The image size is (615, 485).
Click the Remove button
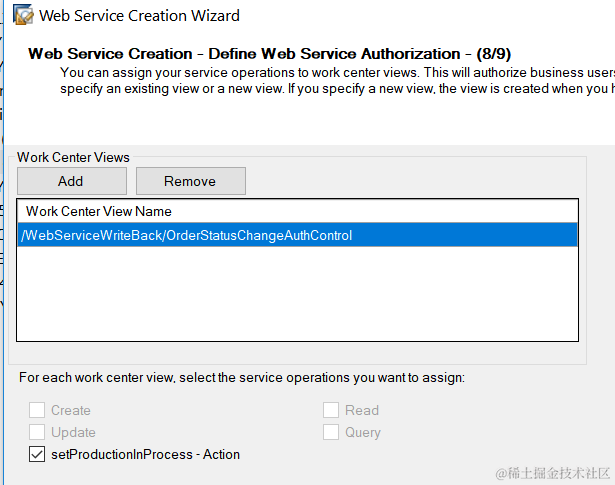click(x=191, y=181)
